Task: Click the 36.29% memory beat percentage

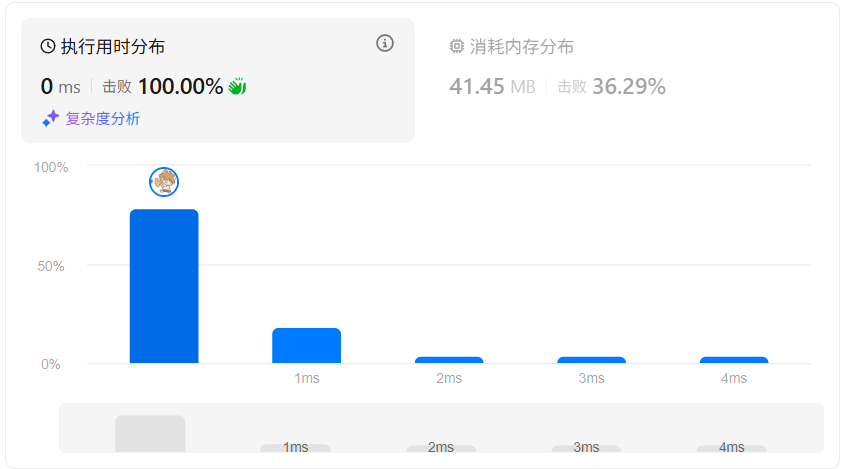Action: coord(629,86)
